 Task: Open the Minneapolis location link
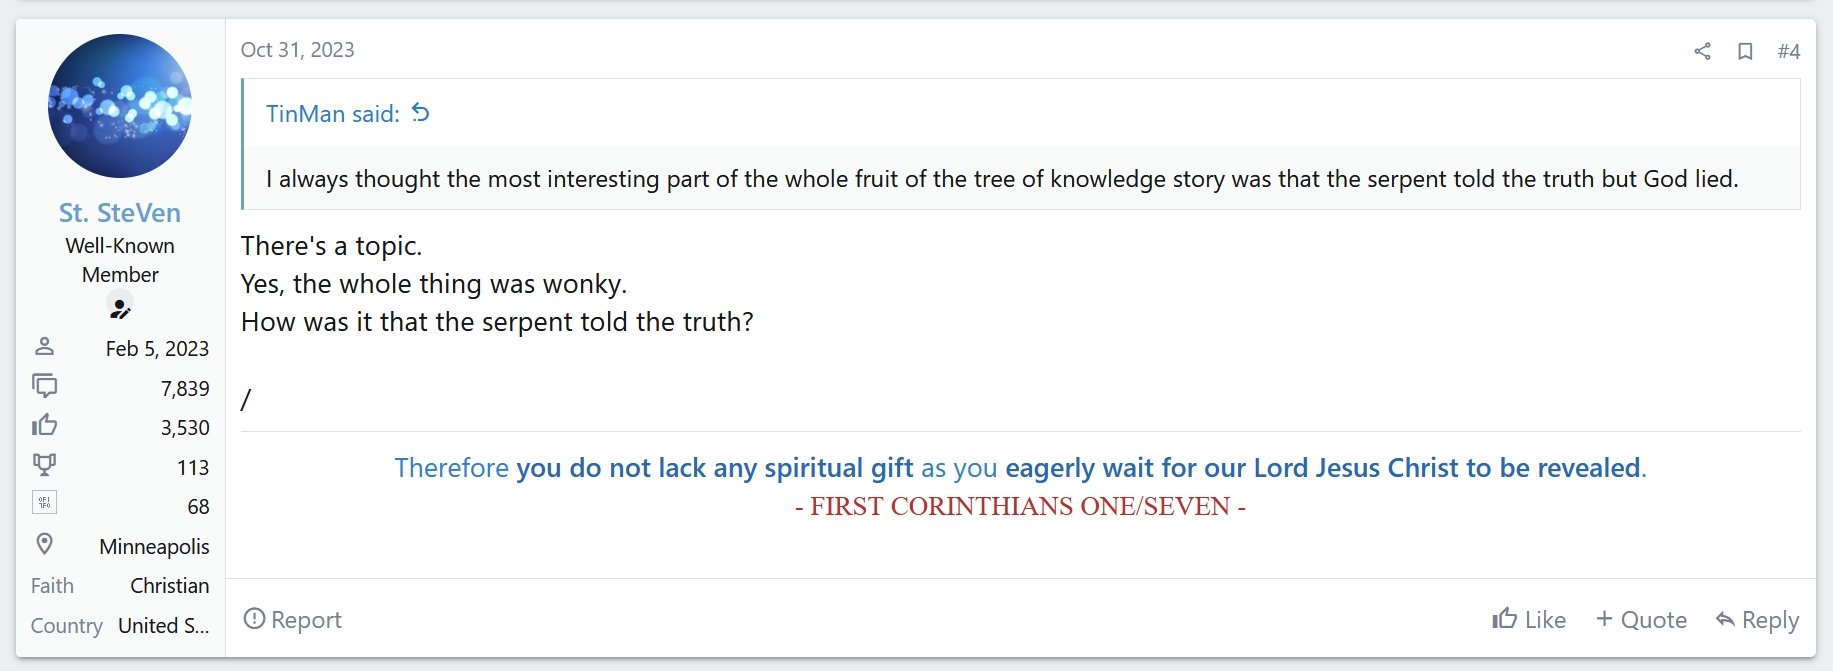(x=154, y=547)
